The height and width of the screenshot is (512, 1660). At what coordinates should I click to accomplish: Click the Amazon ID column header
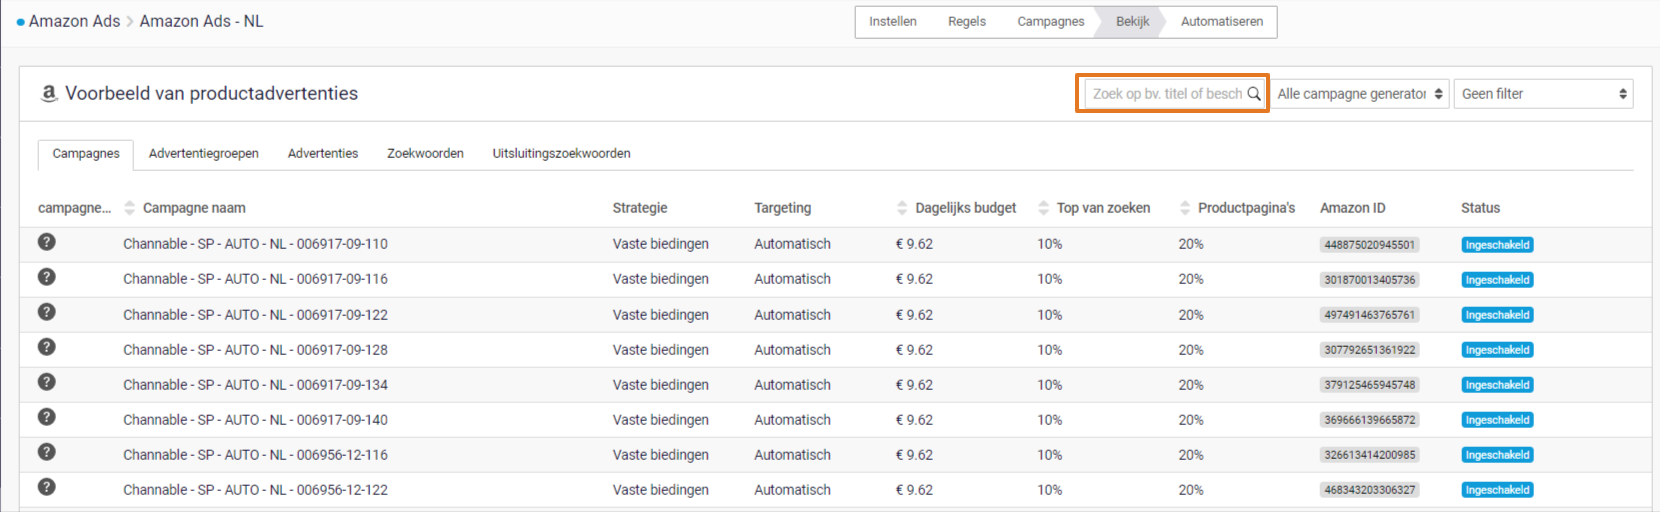(x=1353, y=208)
